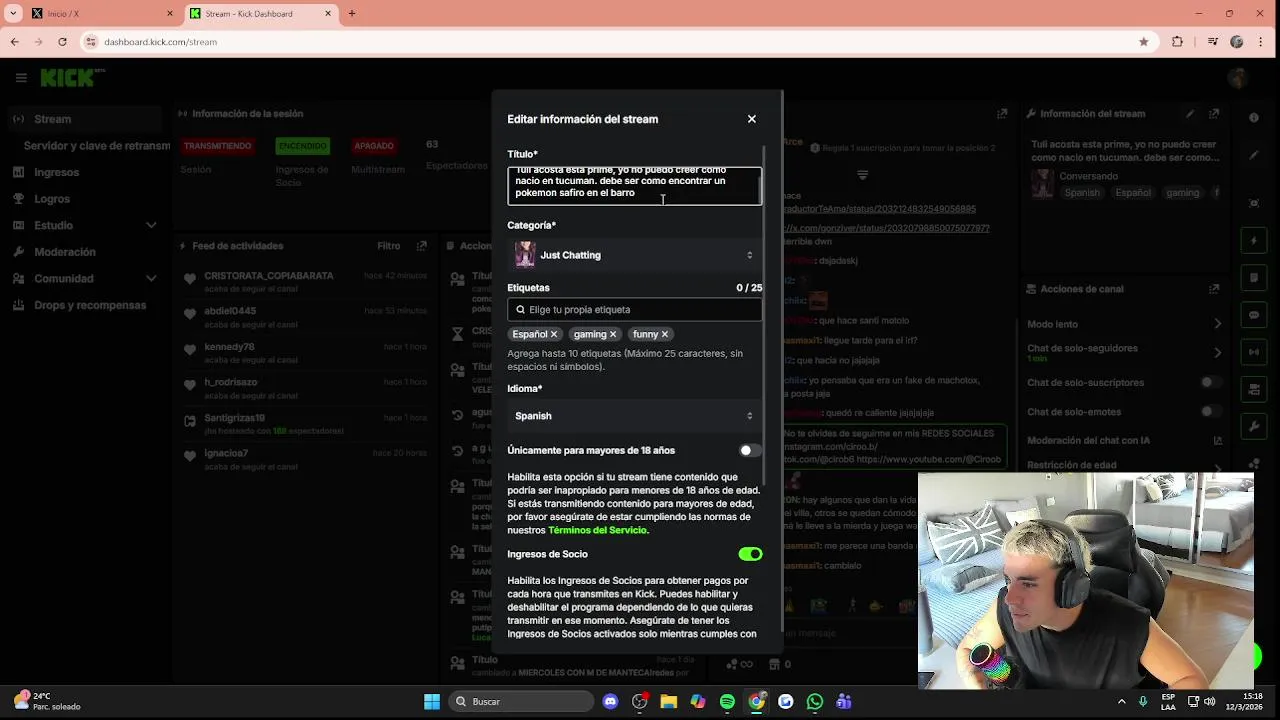Click the Spanish tag in Información del stream
The height and width of the screenshot is (720, 1280).
pyautogui.click(x=1081, y=192)
